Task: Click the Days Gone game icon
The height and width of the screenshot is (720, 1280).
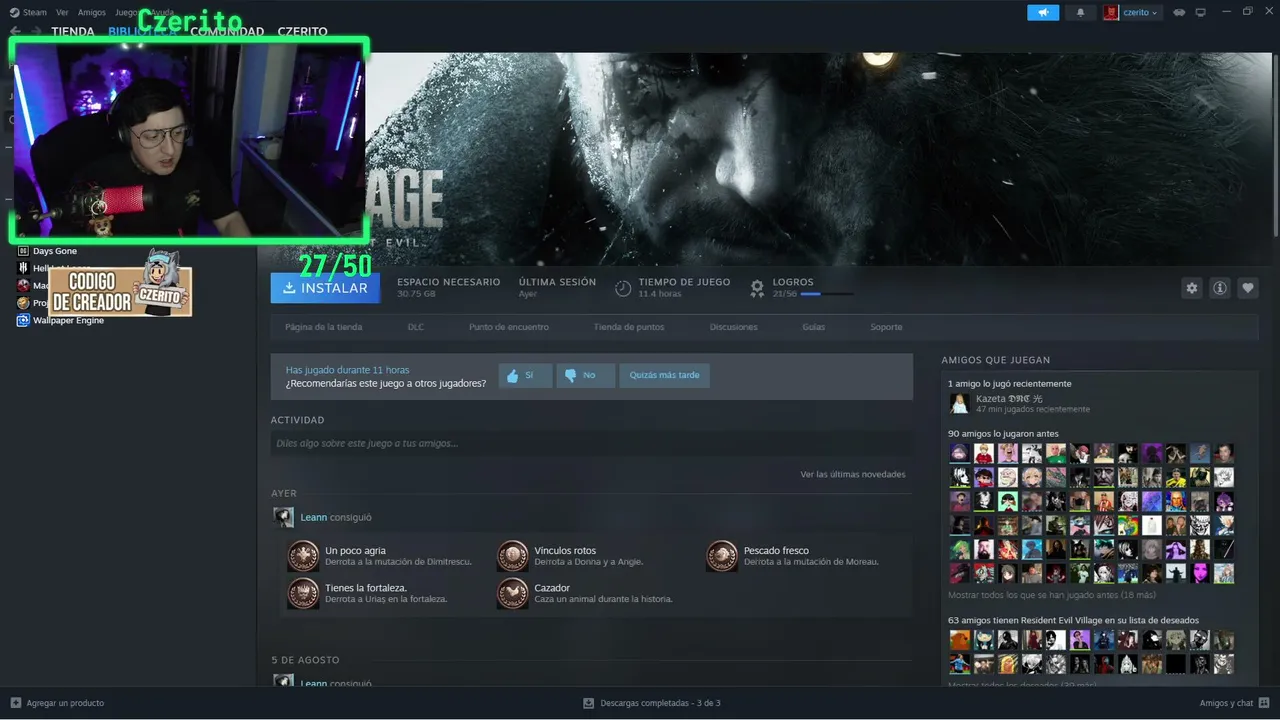Action: [x=23, y=251]
